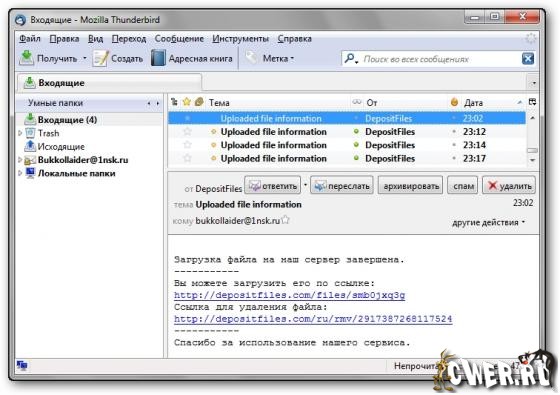Star recipient bukkollaider@1nsk.ru contact
The image size is (560, 395).
coord(285,220)
